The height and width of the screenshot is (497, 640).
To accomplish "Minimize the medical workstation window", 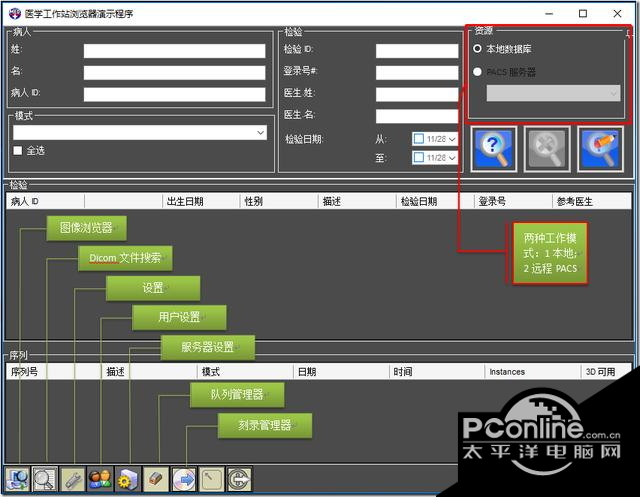I will point(549,13).
